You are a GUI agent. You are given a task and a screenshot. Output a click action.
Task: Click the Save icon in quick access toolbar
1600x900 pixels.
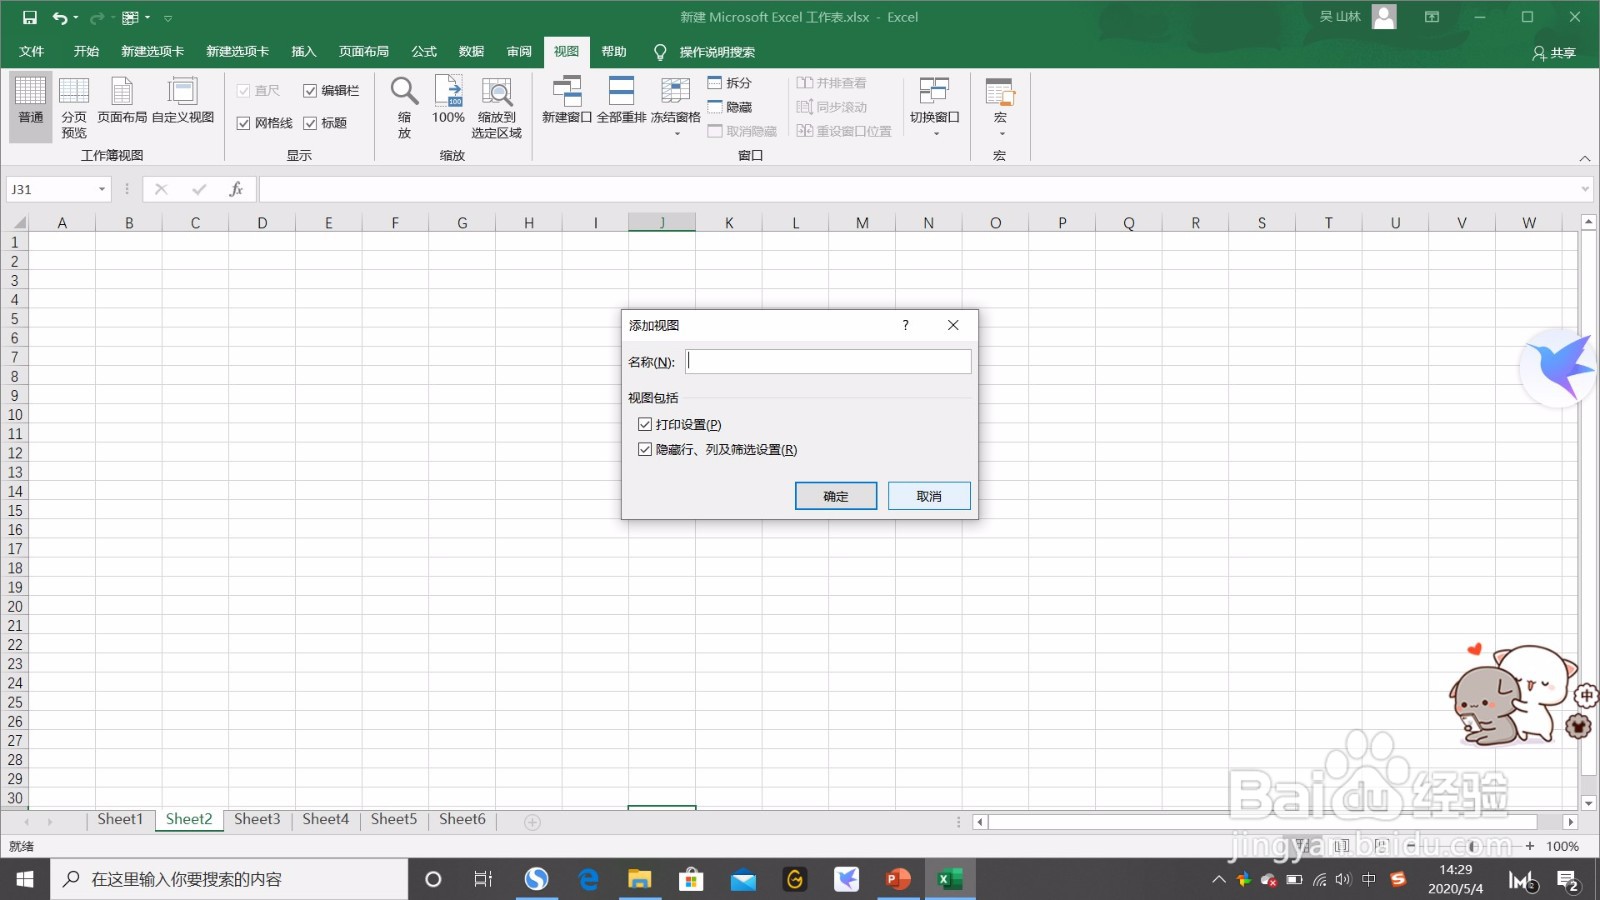pos(29,17)
